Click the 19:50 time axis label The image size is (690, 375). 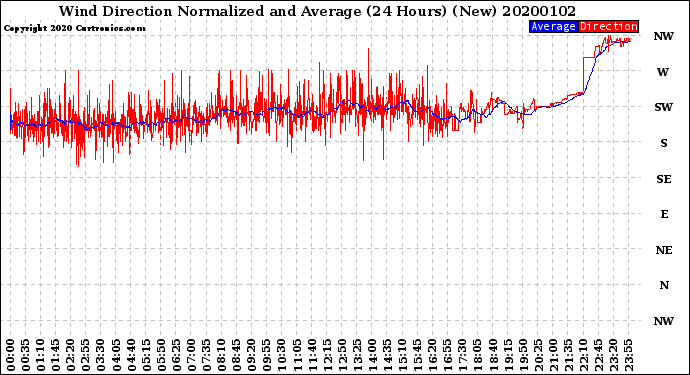coord(523,355)
